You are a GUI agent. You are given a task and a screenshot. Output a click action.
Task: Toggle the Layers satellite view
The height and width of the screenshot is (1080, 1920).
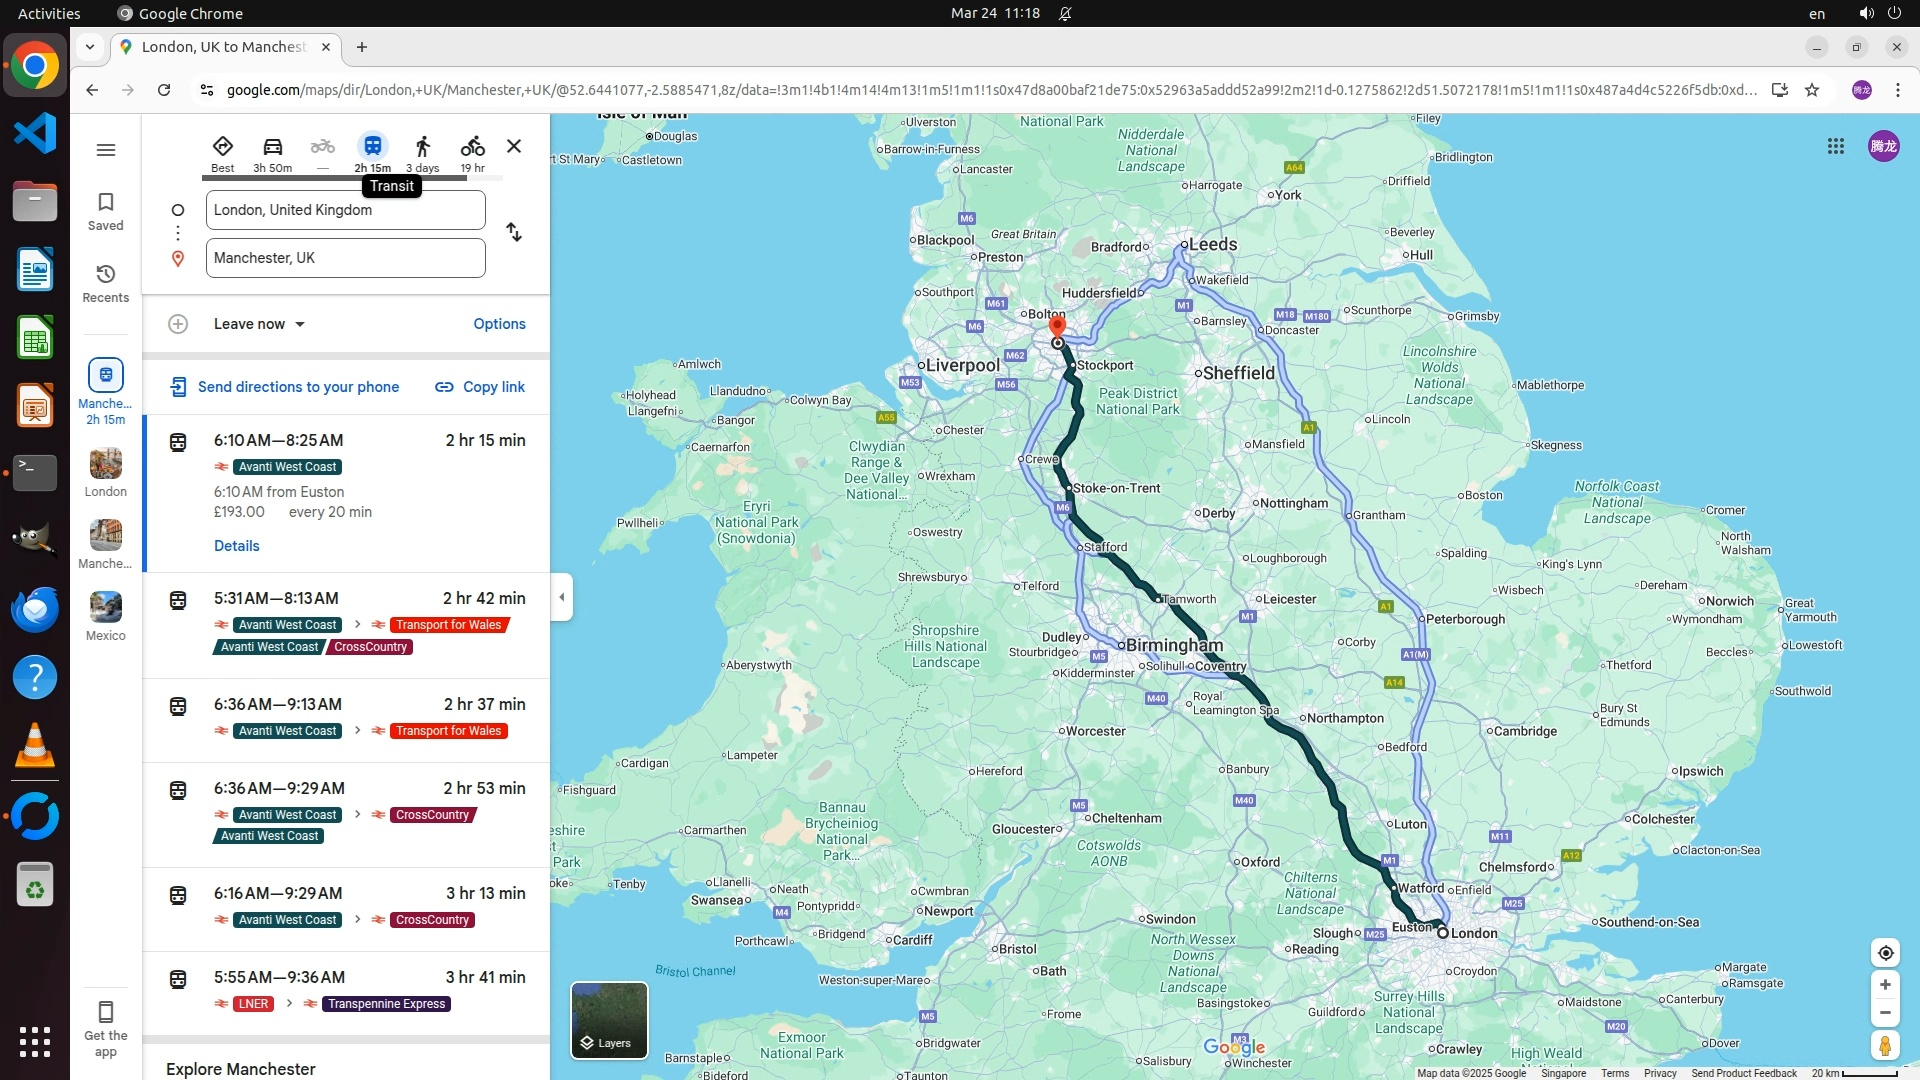[x=609, y=1020]
